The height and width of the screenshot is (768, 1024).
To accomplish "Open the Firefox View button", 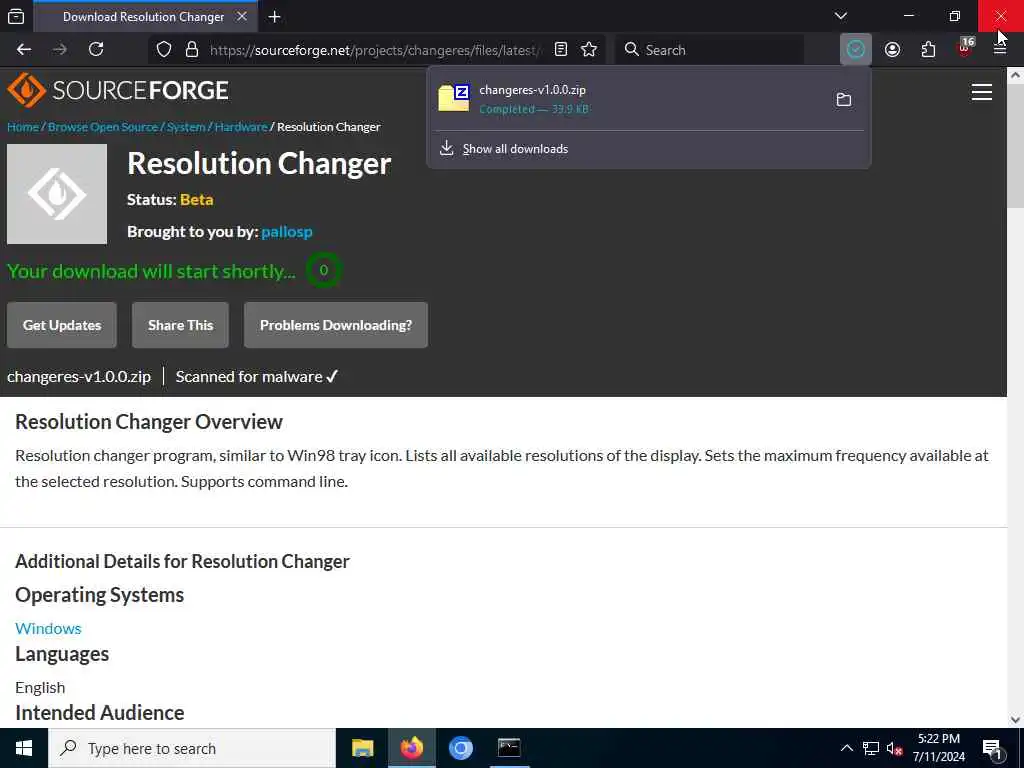I will [x=16, y=16].
